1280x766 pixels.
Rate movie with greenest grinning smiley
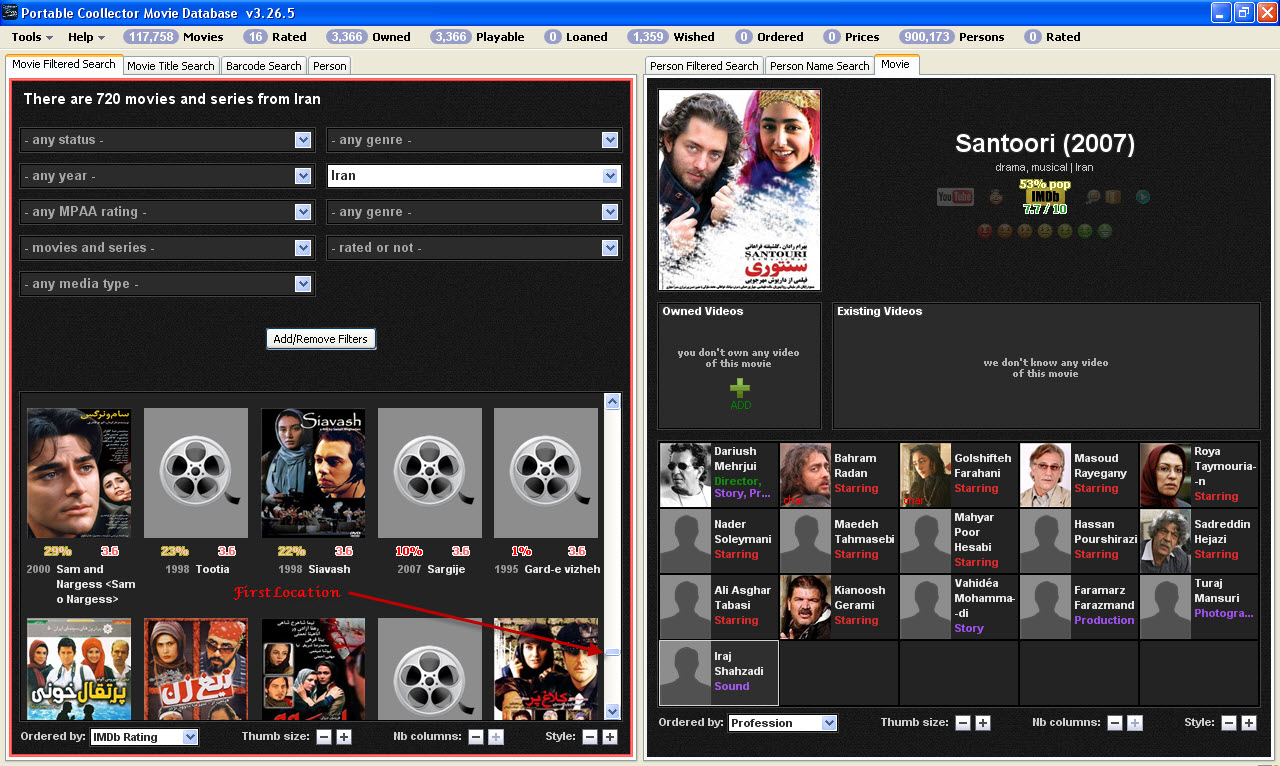point(1105,231)
